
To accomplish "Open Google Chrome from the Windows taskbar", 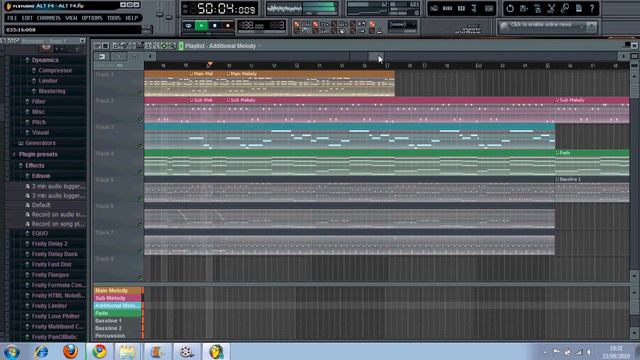I will tap(99, 351).
